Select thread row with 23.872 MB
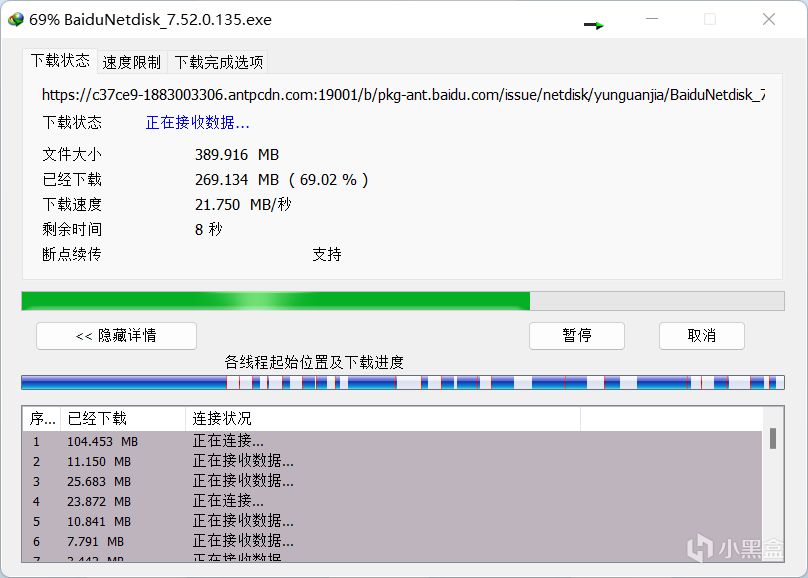808x578 pixels. click(392, 501)
